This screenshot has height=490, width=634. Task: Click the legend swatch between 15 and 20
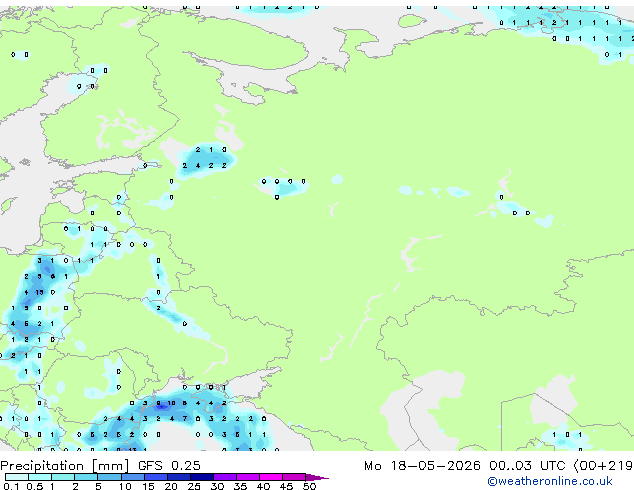point(156,477)
